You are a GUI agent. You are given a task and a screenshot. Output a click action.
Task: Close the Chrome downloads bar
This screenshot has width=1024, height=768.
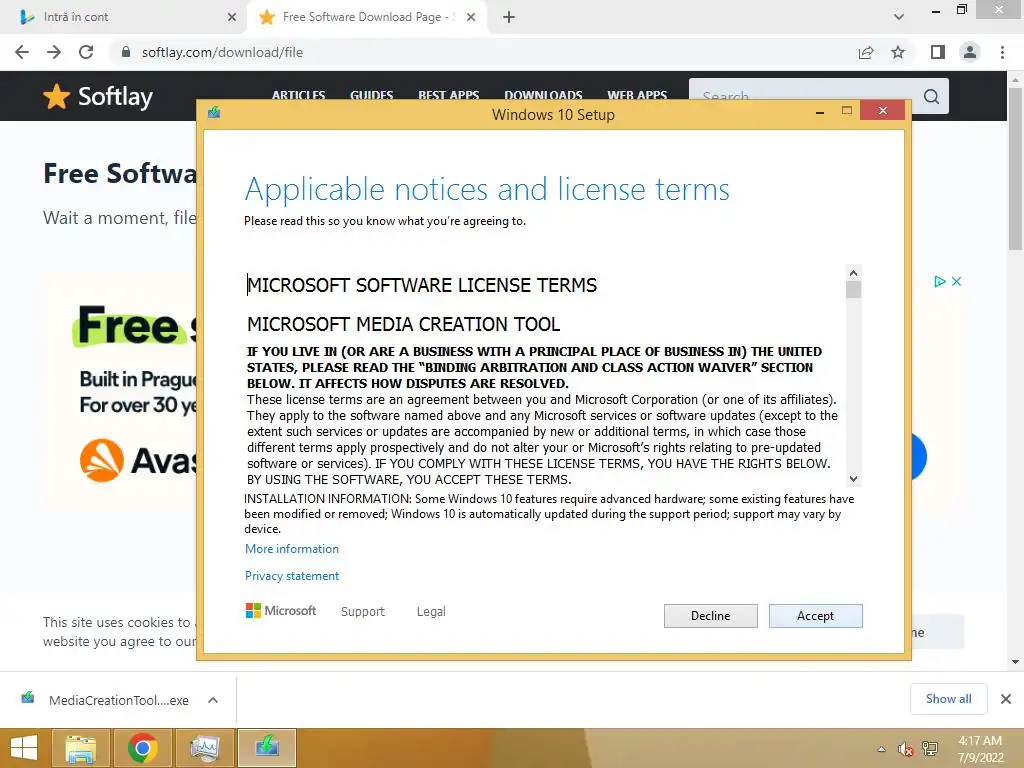[1006, 699]
